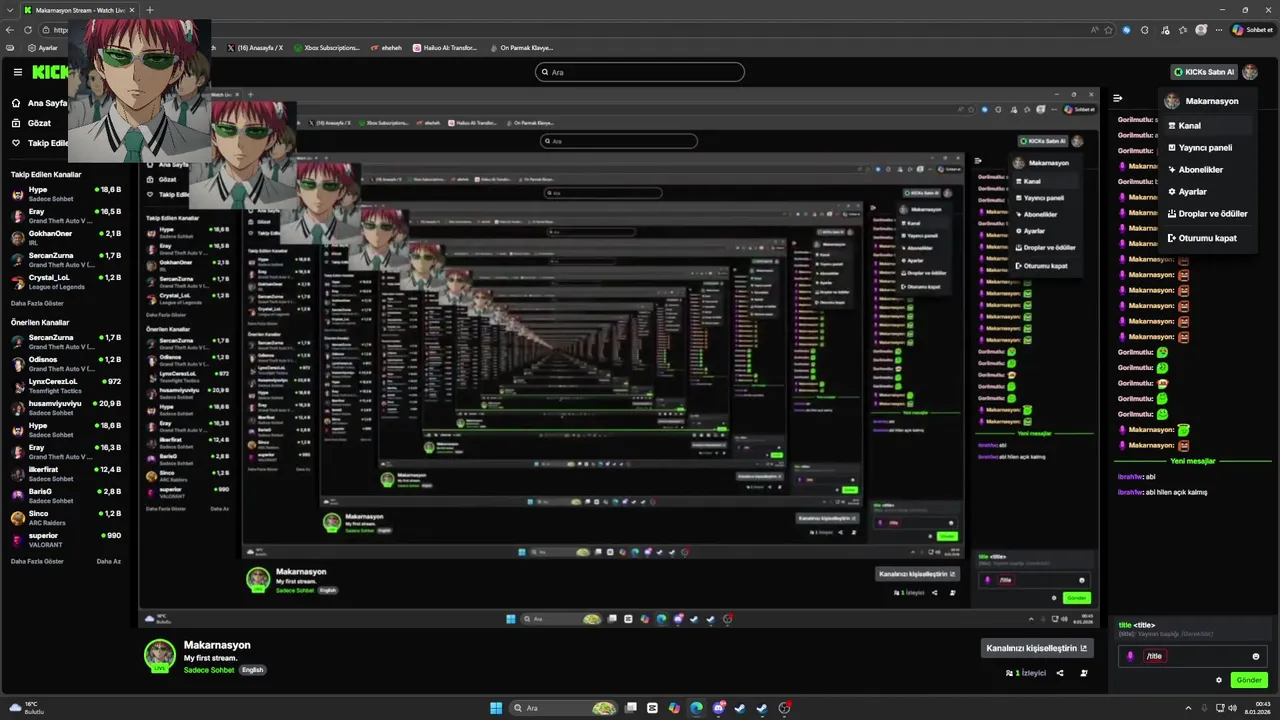The height and width of the screenshot is (720, 1280).
Task: Open Sinco recommended channel
Action: (66, 518)
